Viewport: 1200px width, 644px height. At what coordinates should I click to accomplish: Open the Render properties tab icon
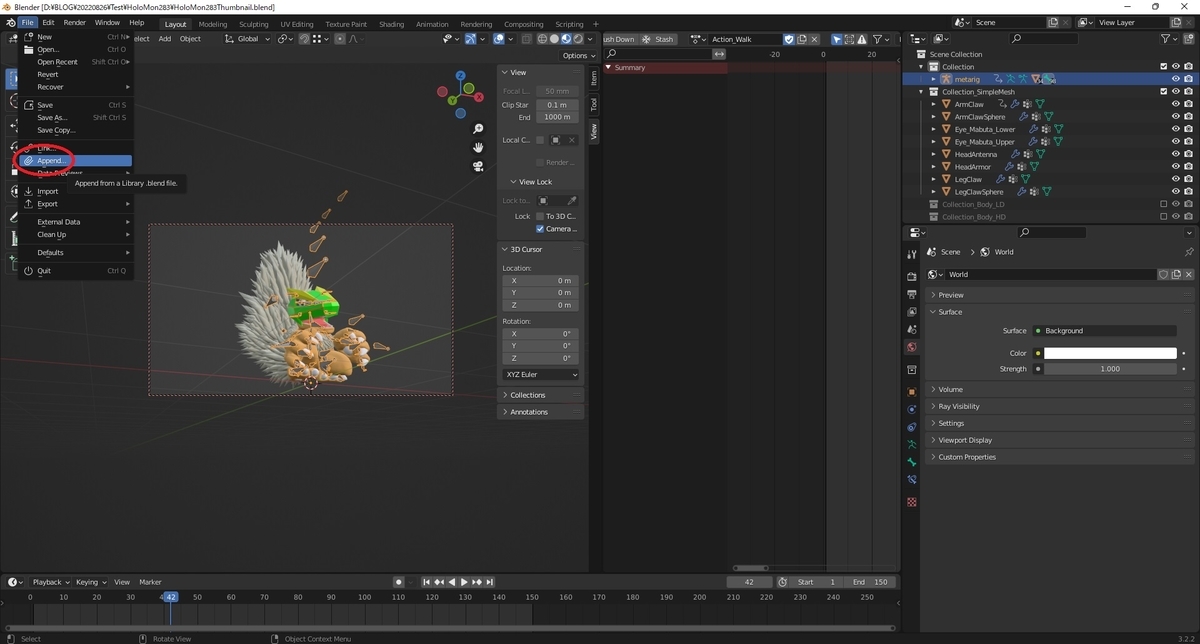(x=911, y=276)
